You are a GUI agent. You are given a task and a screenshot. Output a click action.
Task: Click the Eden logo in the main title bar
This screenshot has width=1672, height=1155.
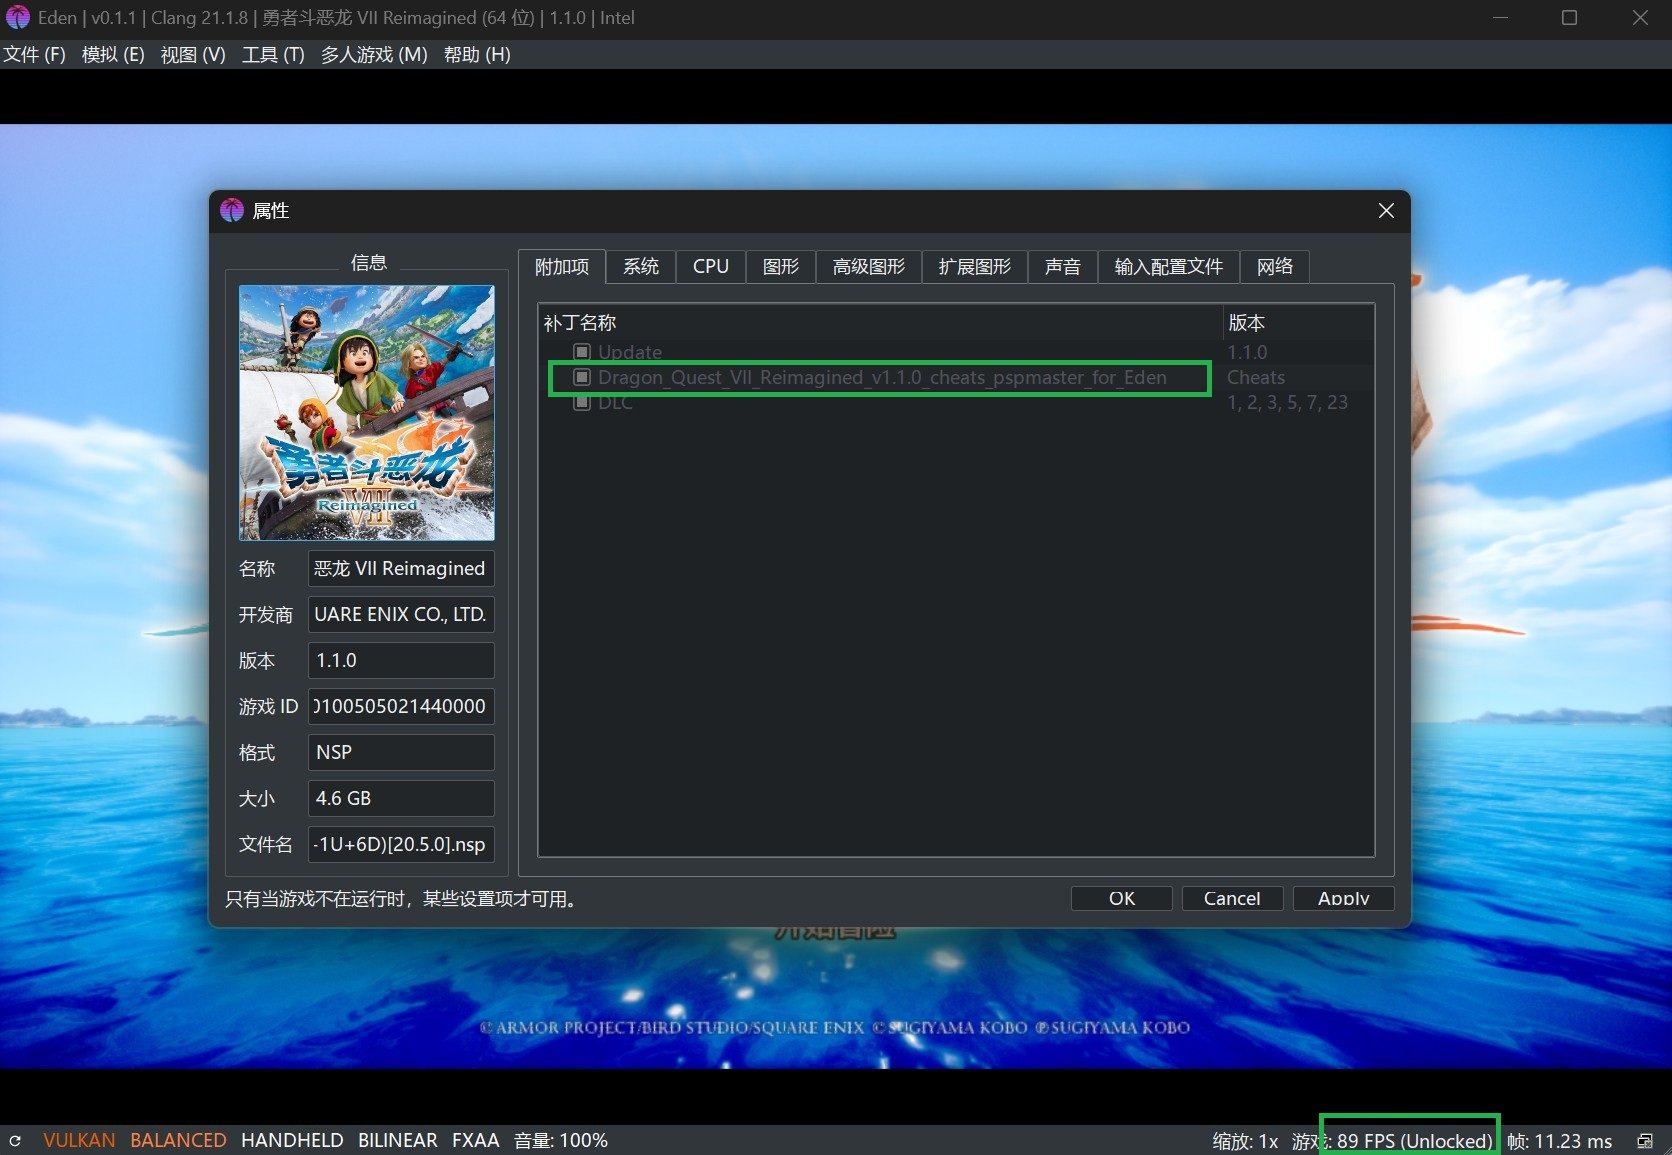[x=18, y=18]
